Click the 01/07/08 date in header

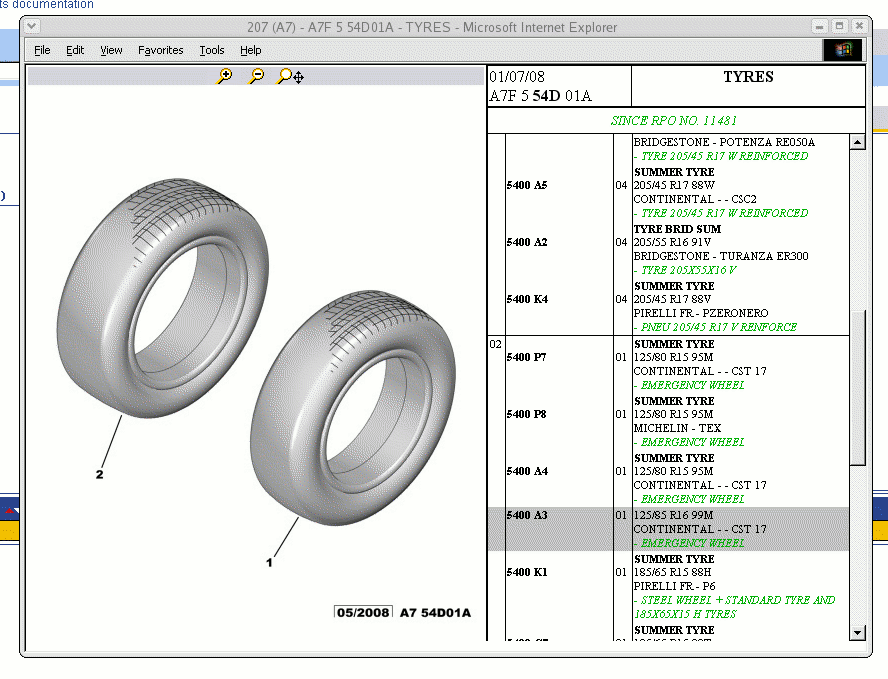tap(516, 77)
